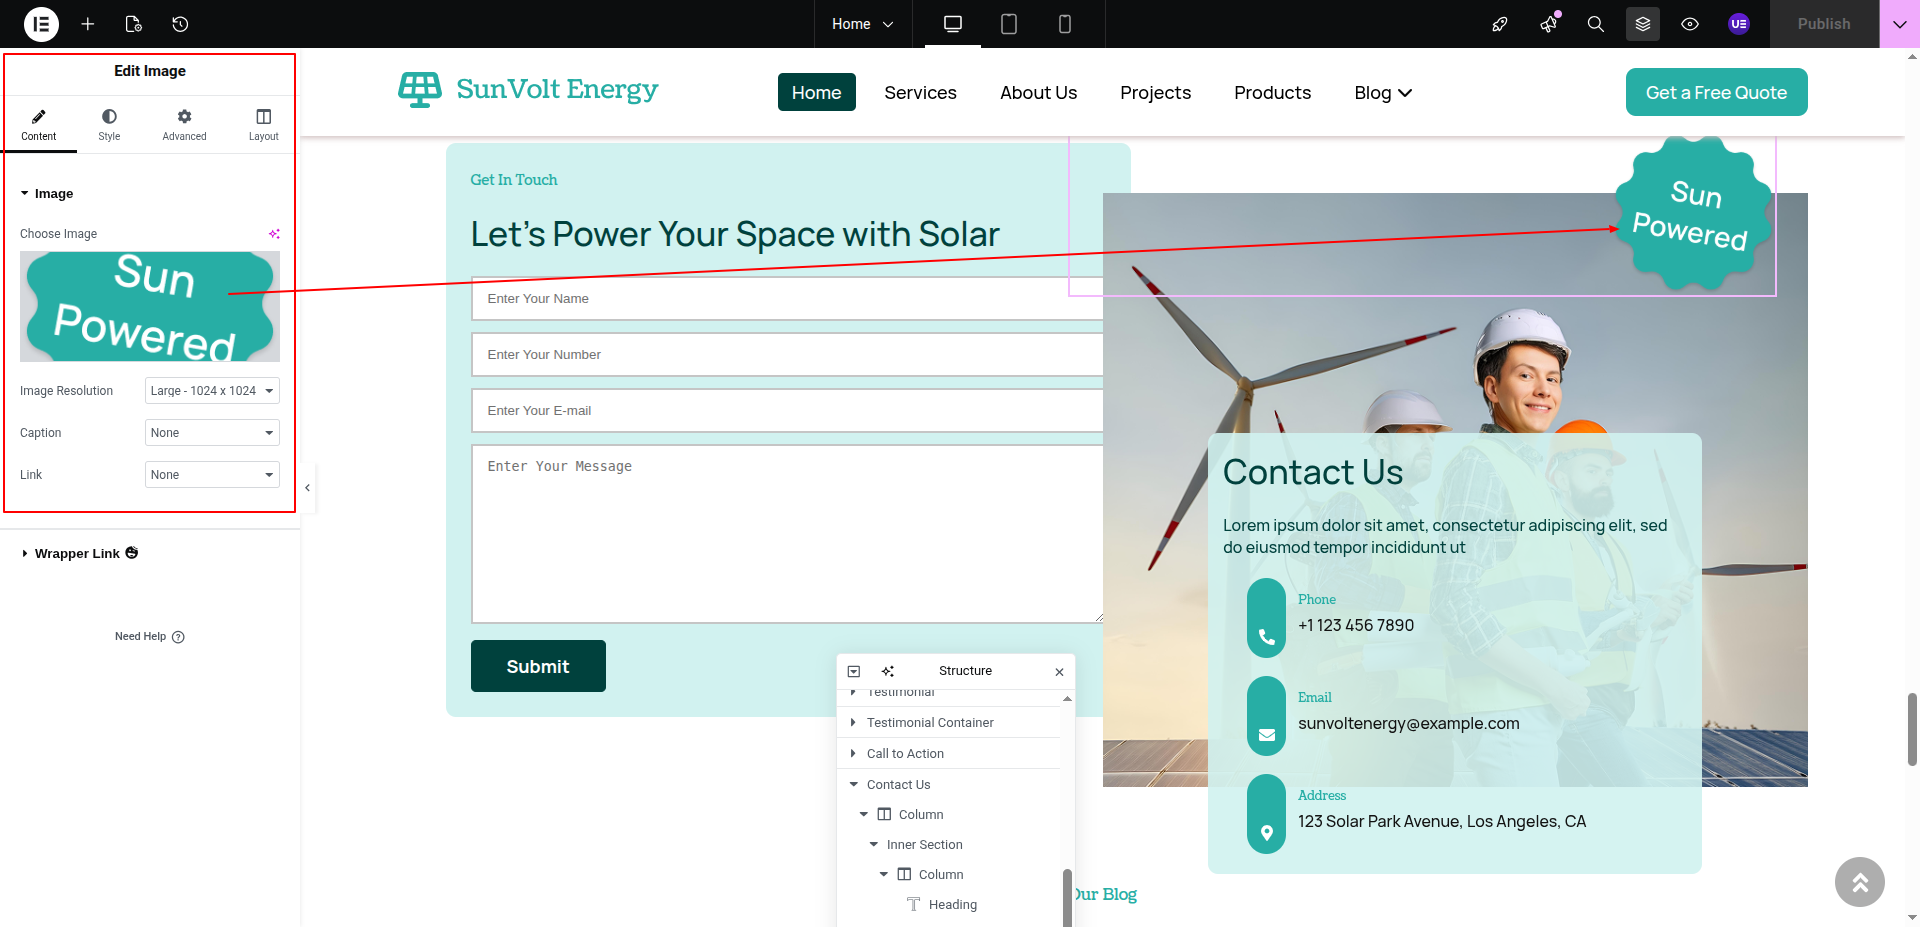Open the Document Settings page icon
The image size is (1920, 927).
(134, 24)
